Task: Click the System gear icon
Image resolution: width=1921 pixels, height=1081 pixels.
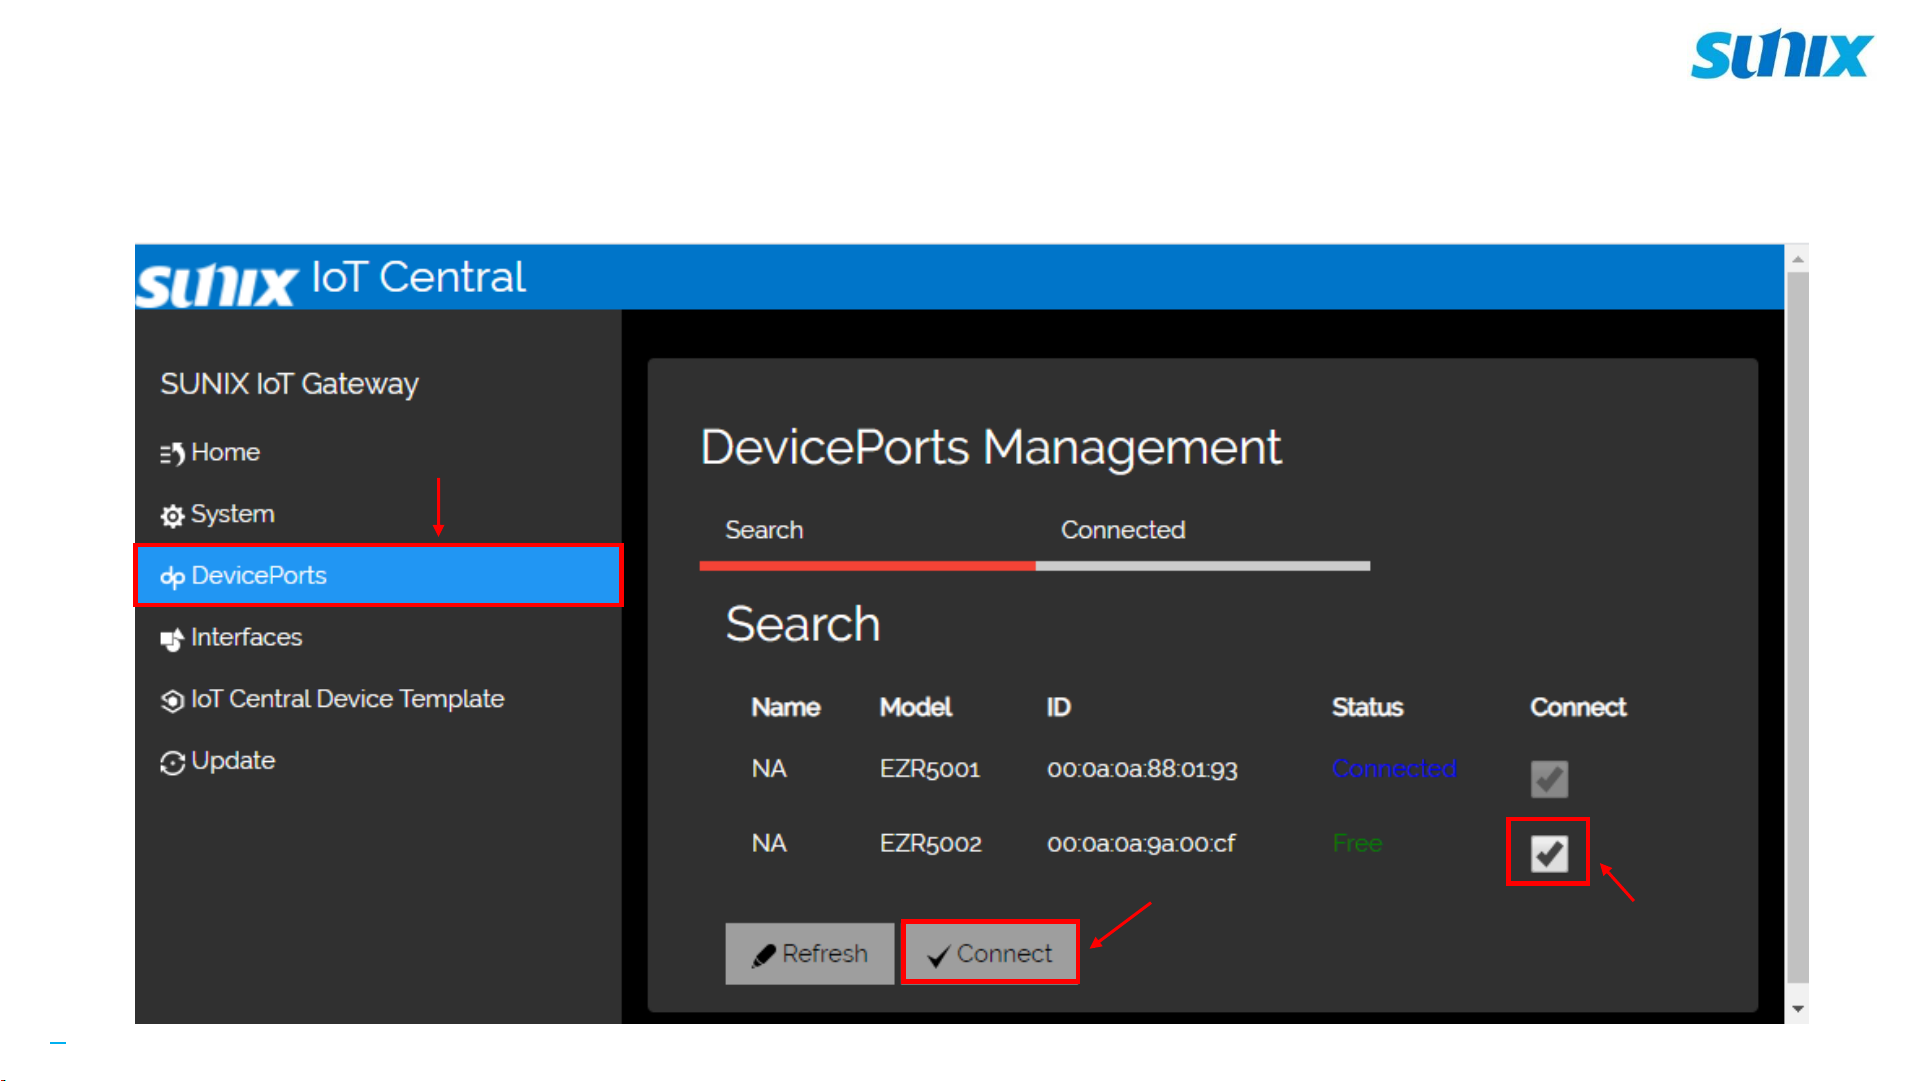Action: [172, 515]
